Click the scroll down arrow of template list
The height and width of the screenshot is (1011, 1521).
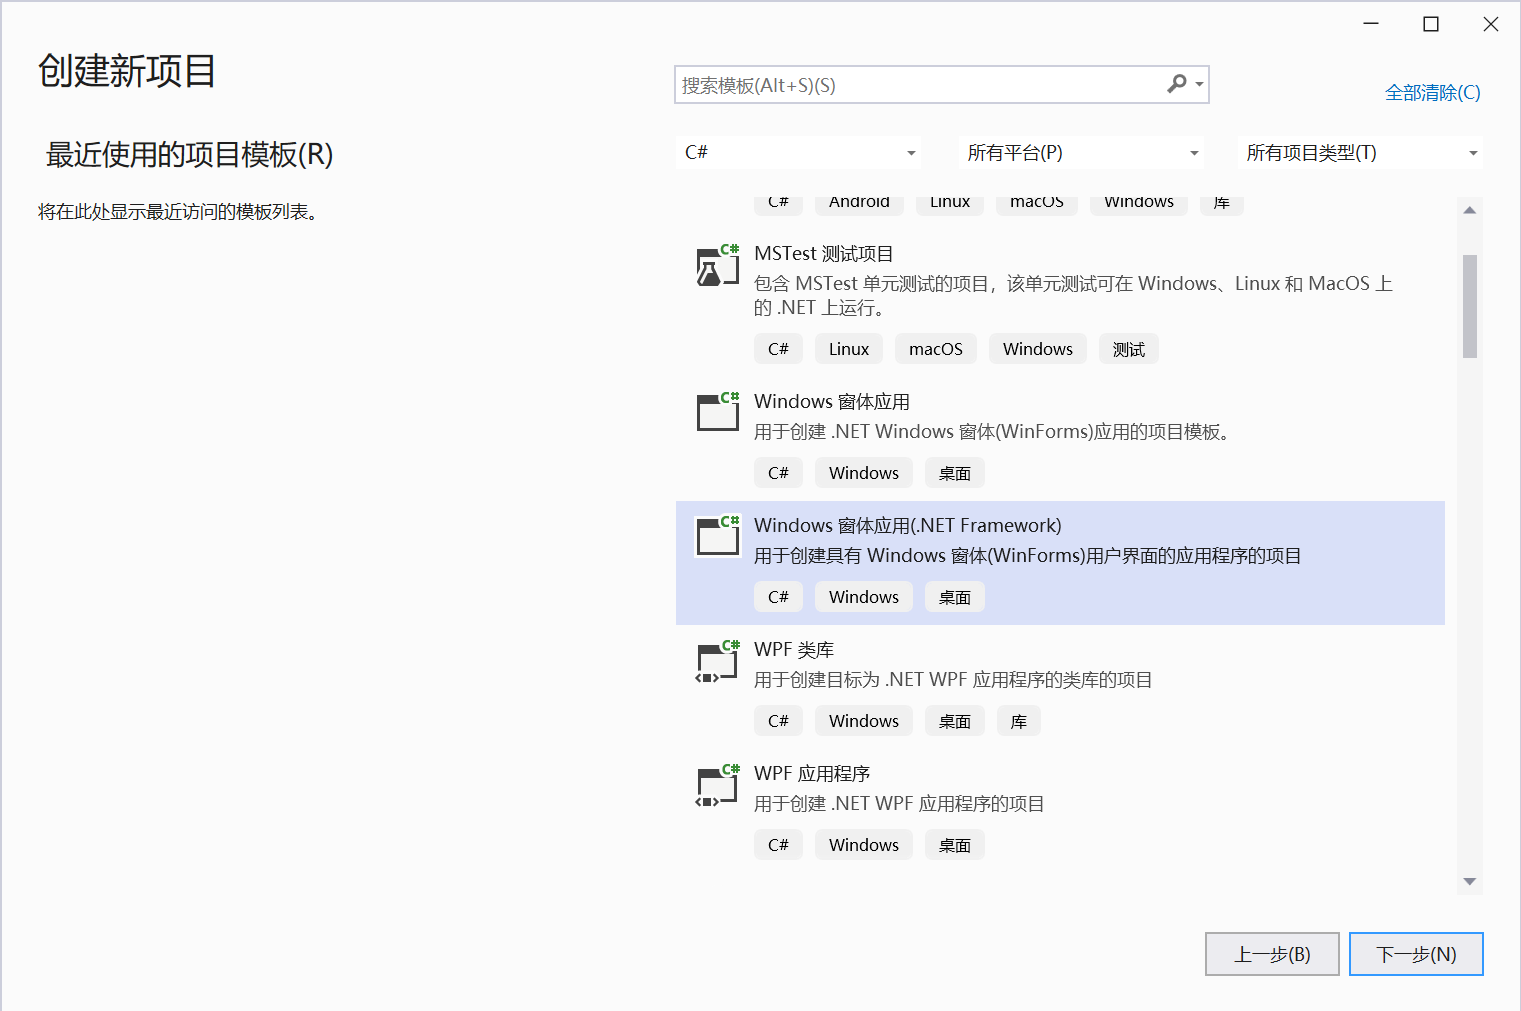pyautogui.click(x=1470, y=881)
